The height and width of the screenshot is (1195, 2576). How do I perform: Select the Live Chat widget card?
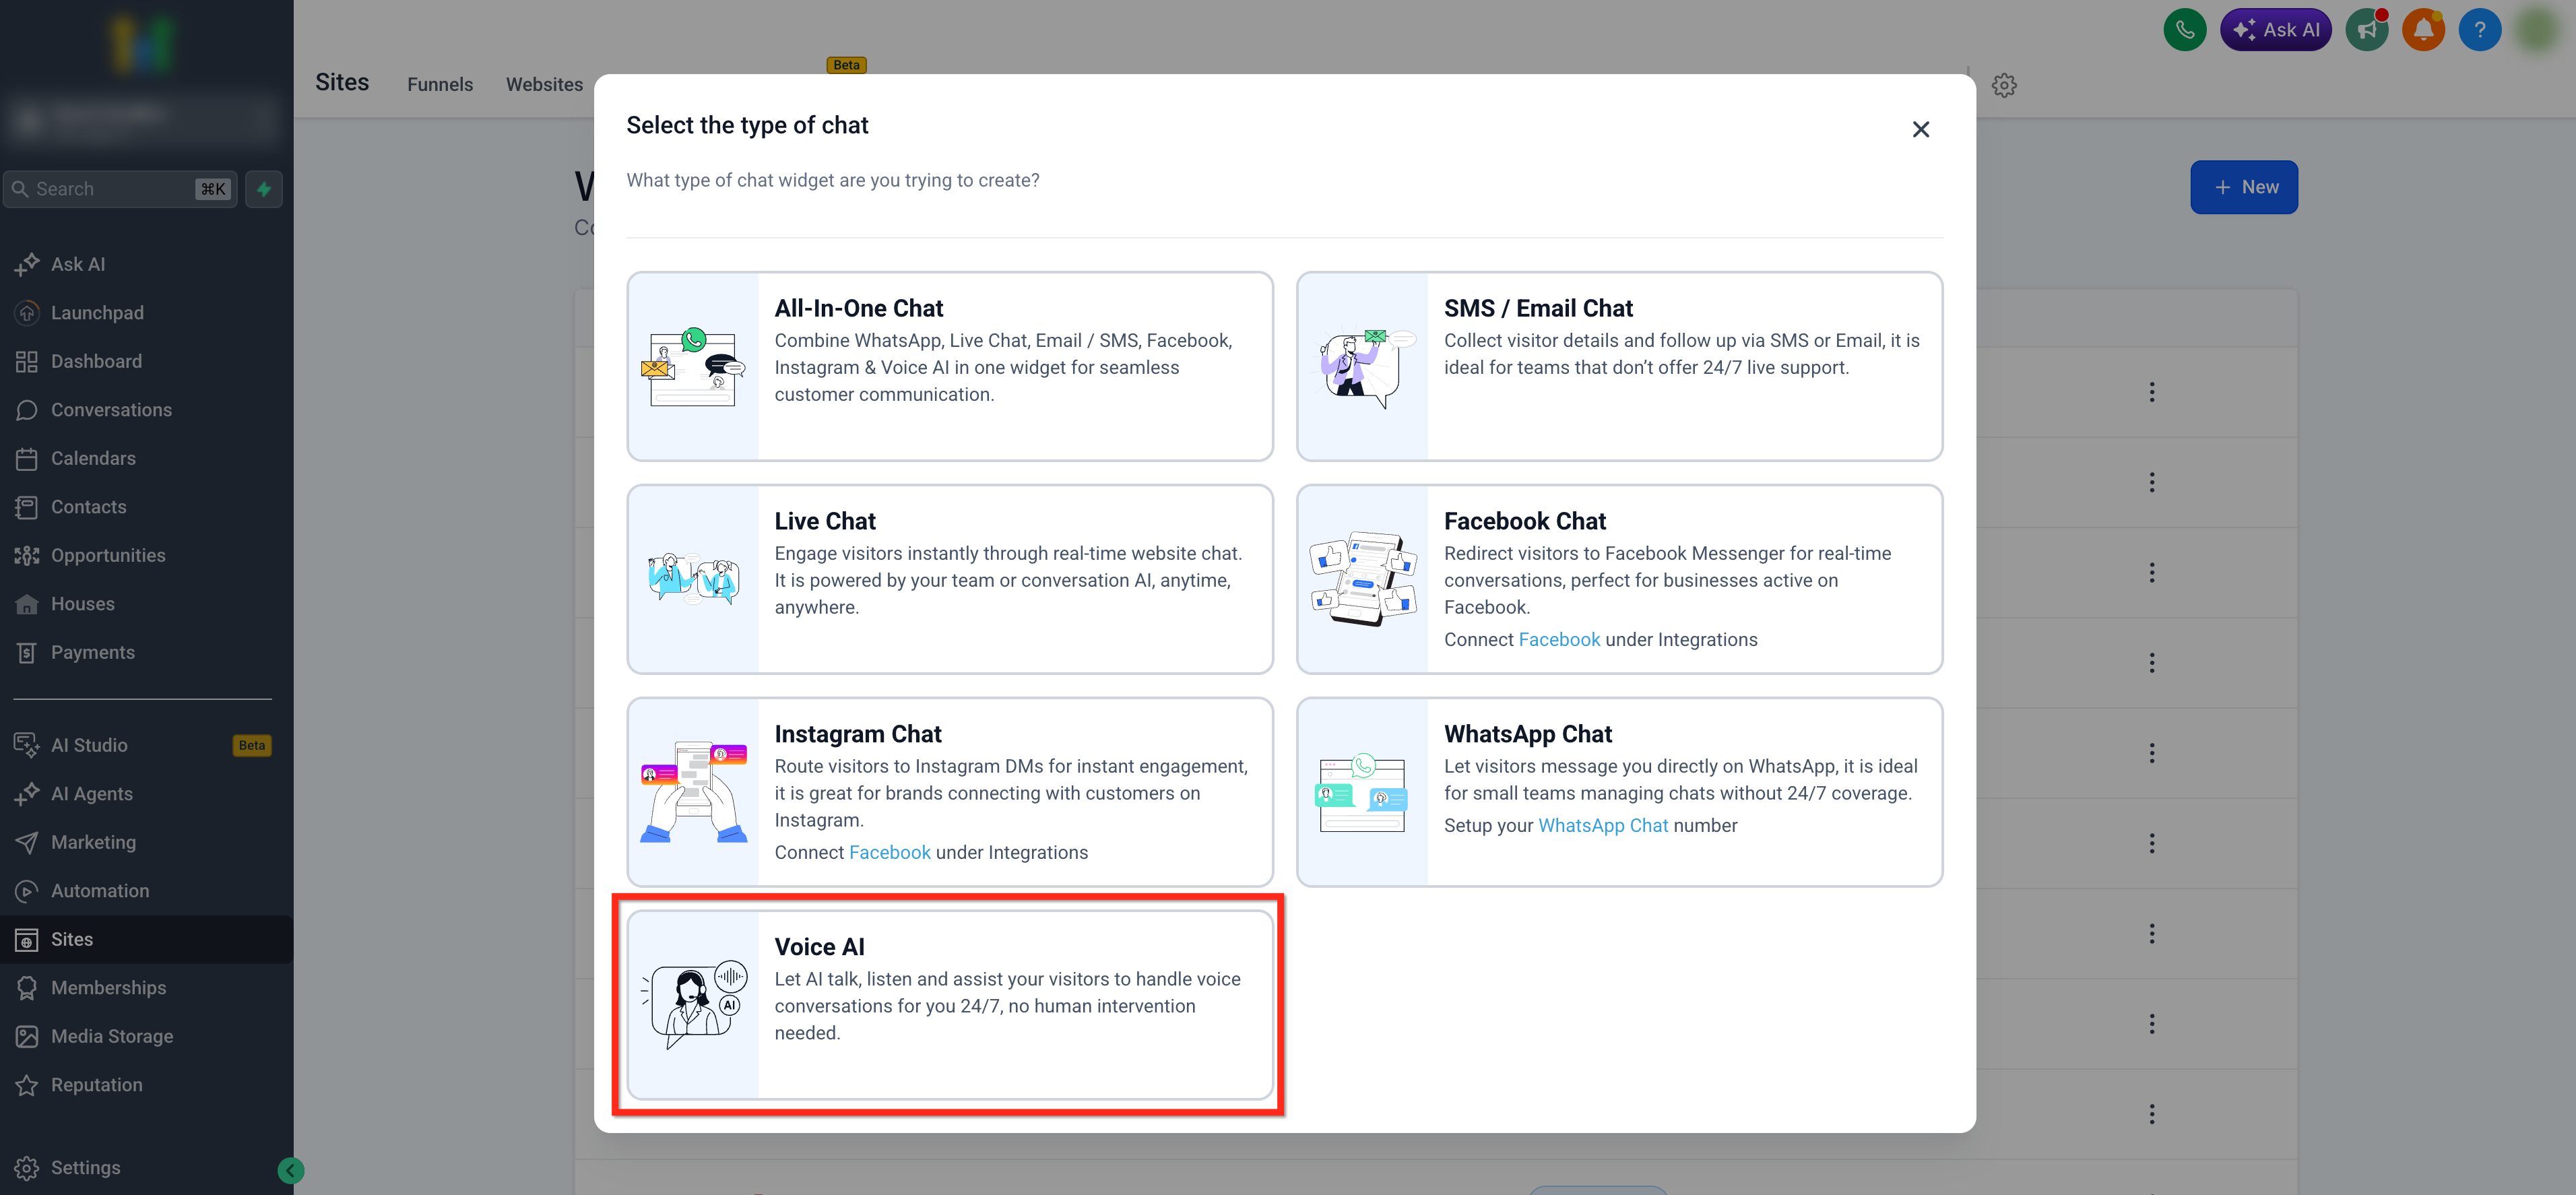[949, 579]
